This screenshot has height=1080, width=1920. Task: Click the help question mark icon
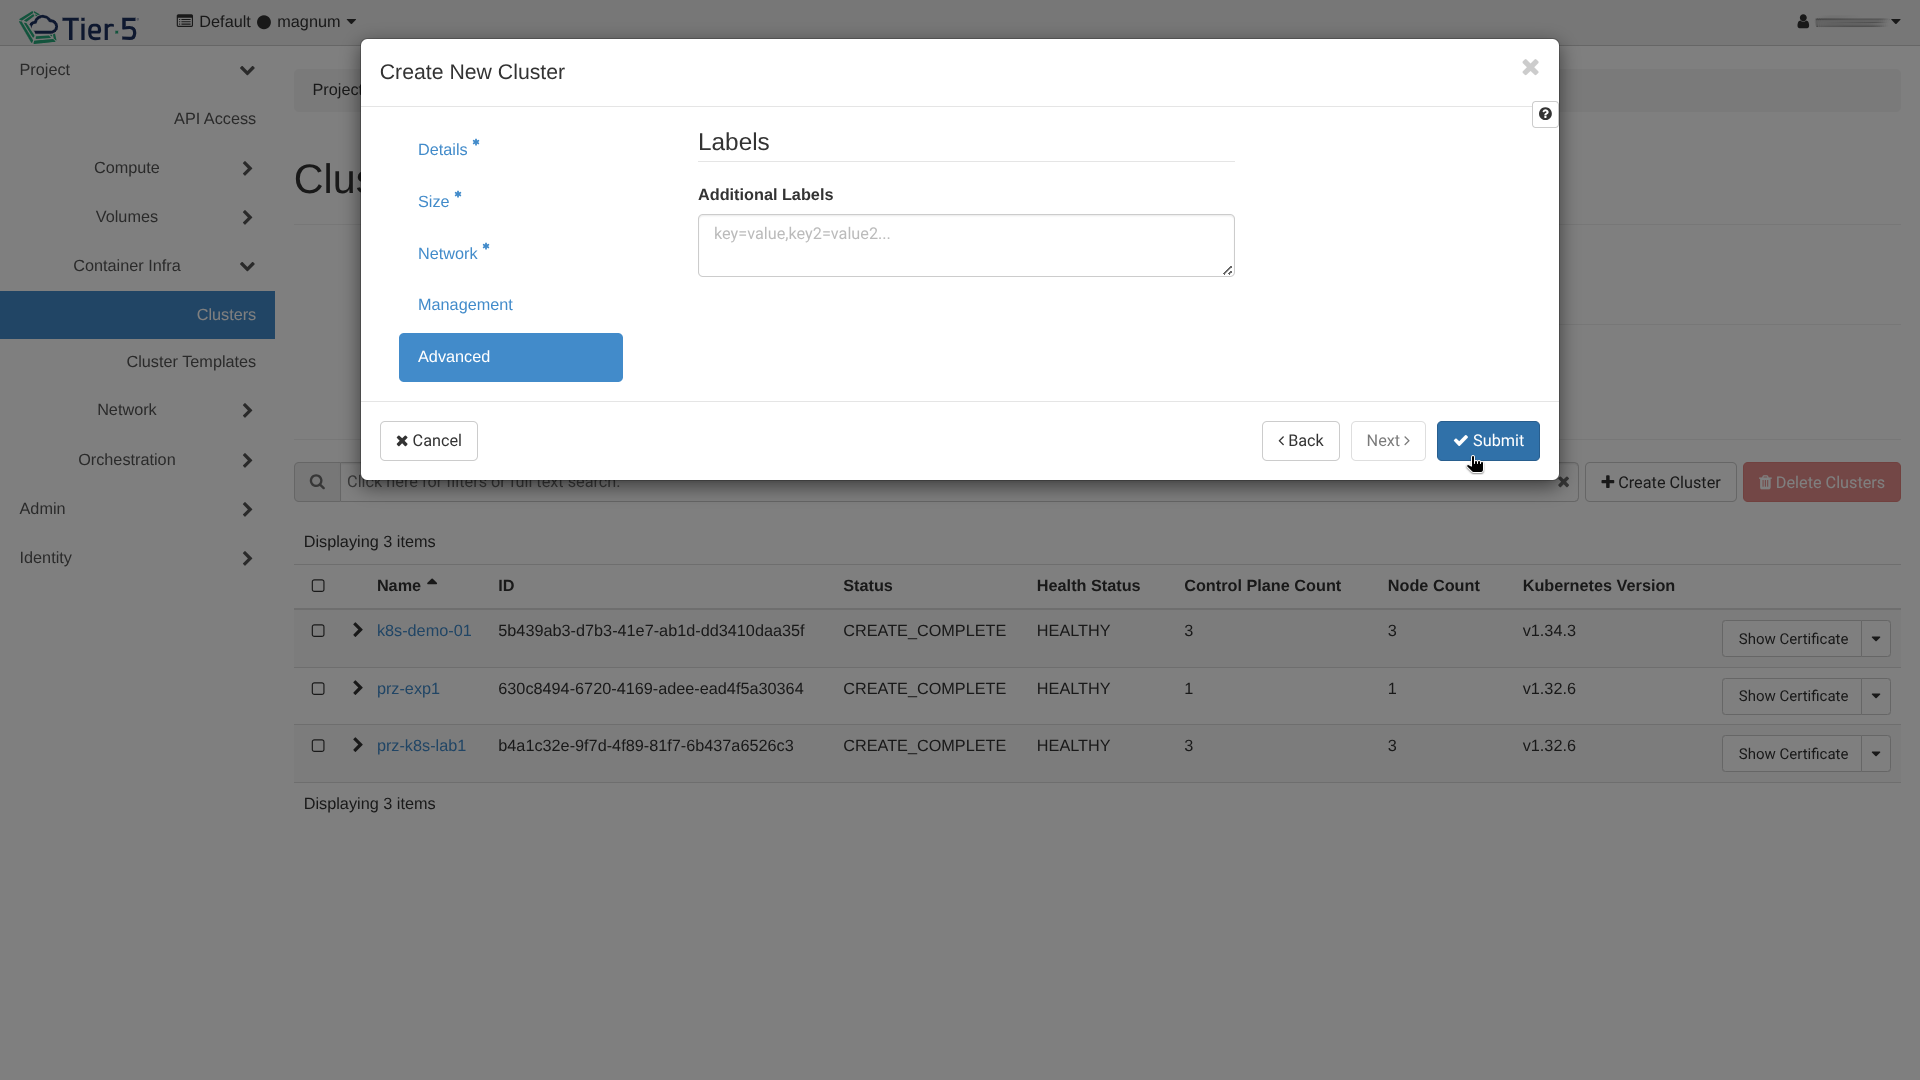(1545, 114)
